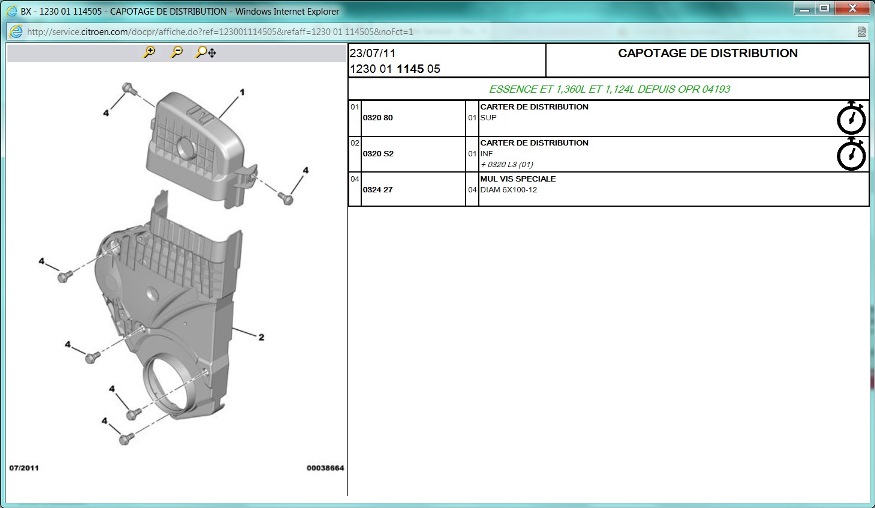This screenshot has width=875, height=508.
Task: Click the Internet Explorer page icon in address bar
Action: pyautogui.click(x=16, y=32)
